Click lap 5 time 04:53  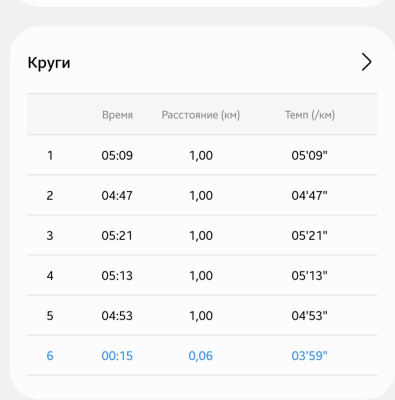point(117,316)
